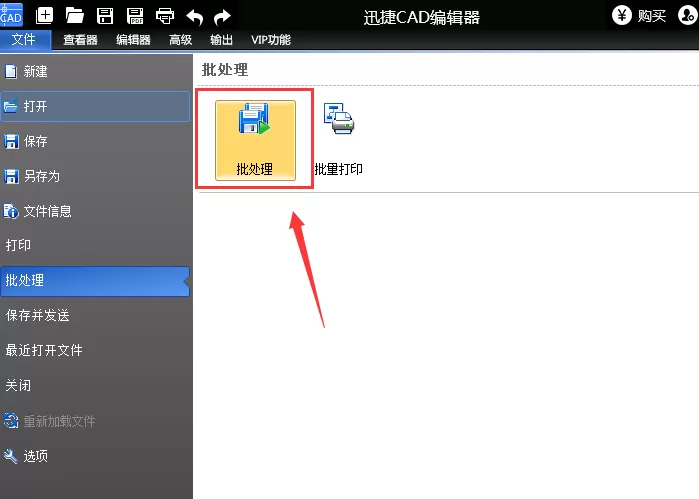This screenshot has height=499, width=699.
Task: Switch to the 编辑器 tab
Action: point(133,40)
